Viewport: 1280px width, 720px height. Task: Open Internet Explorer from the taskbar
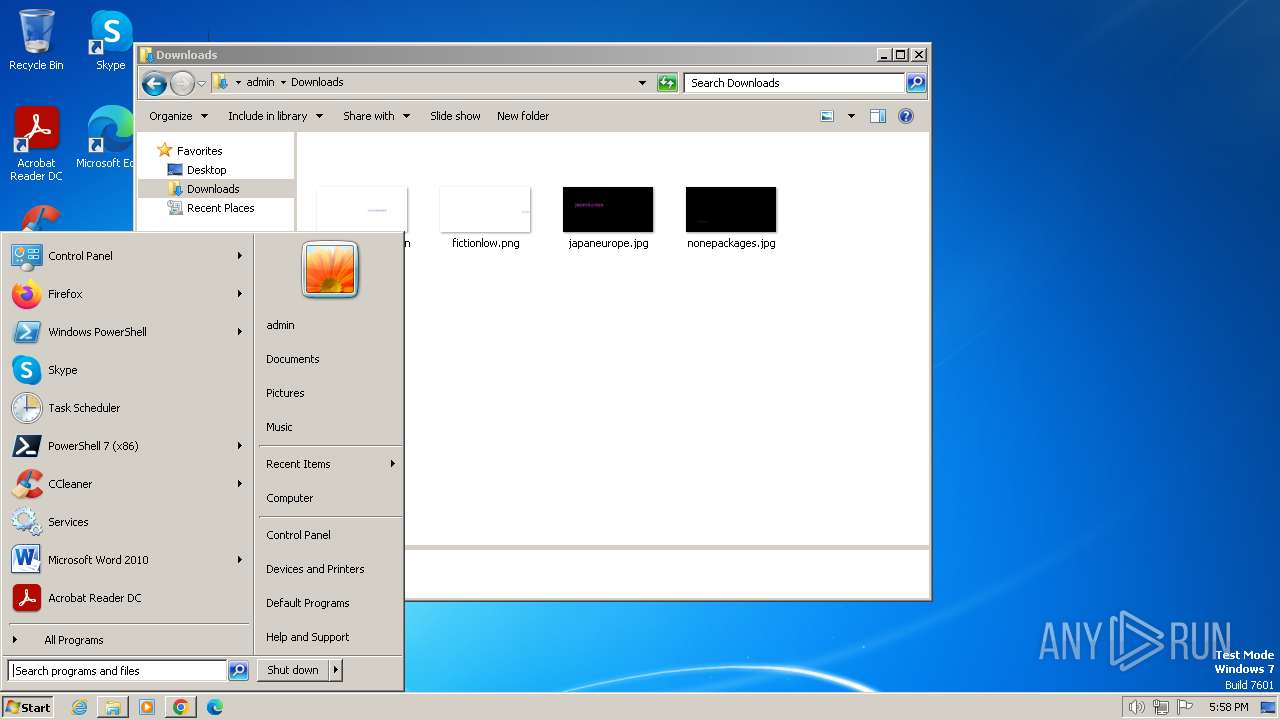pos(79,707)
